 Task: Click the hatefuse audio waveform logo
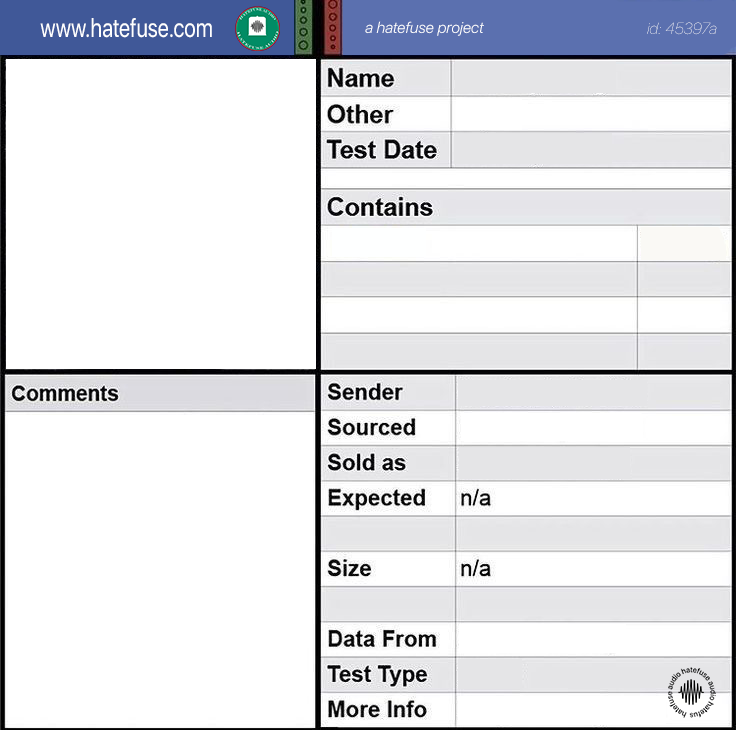(691, 690)
